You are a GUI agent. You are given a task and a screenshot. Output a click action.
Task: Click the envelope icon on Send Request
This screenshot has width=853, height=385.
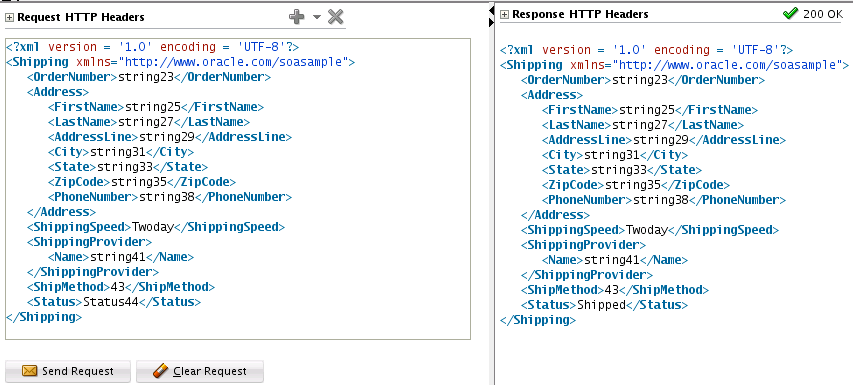(29, 371)
